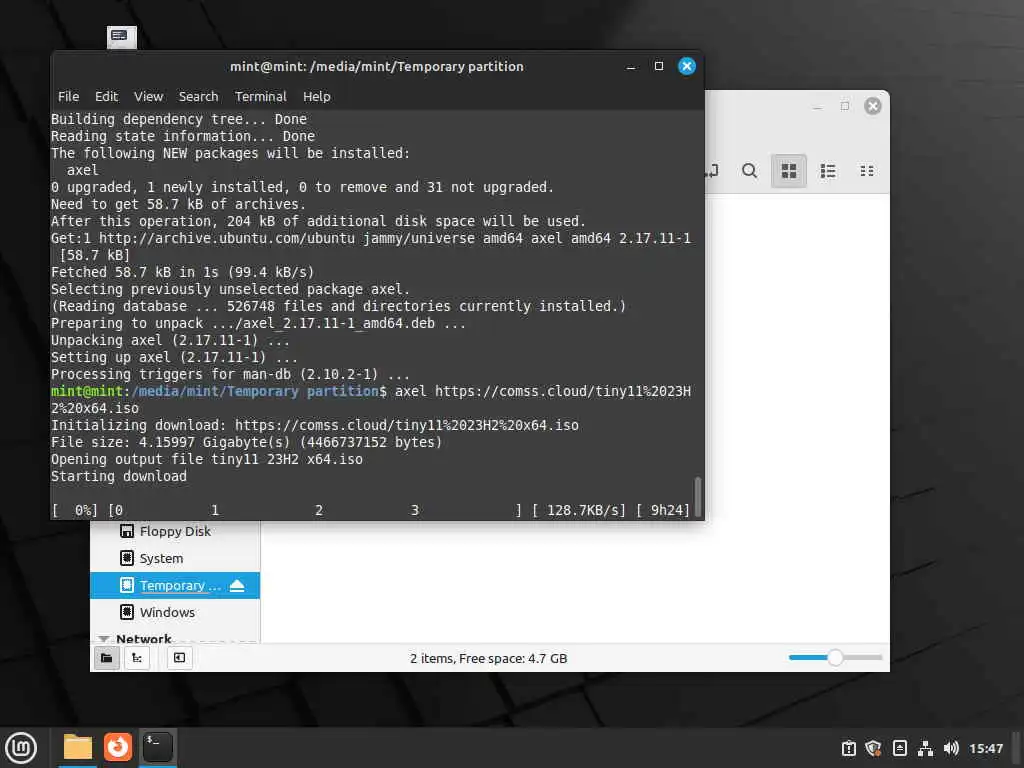Screen dimensions: 1024x768
Task: Toggle location entry icon in file manager
Action: (712, 171)
